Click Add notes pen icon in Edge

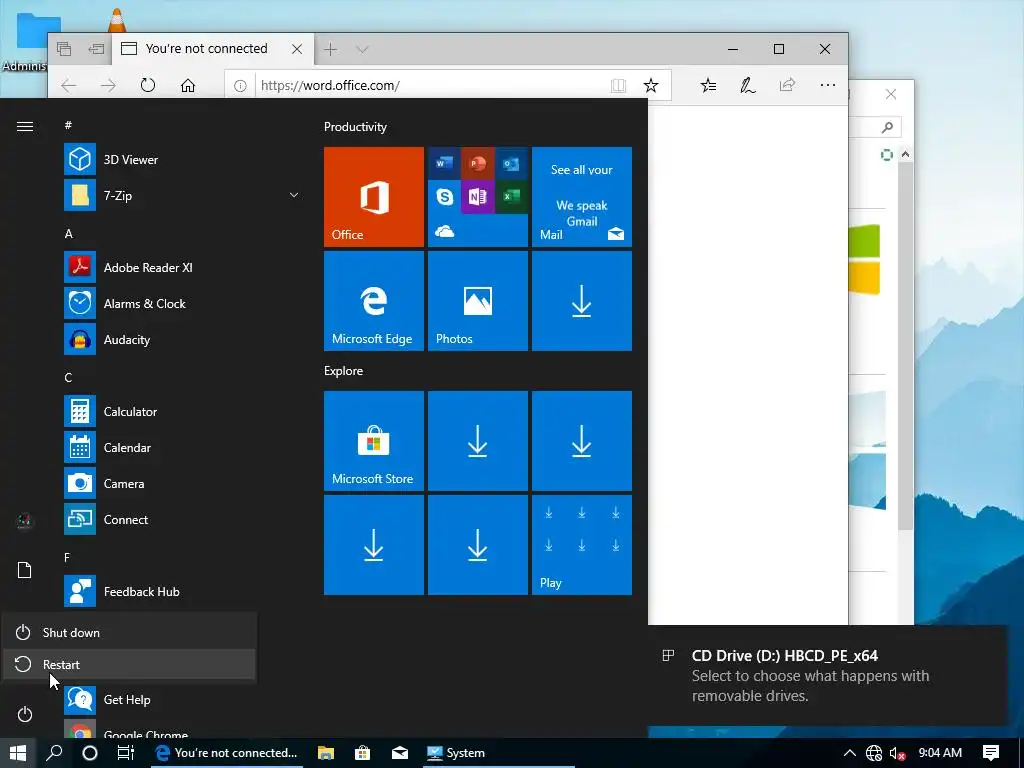coord(748,86)
